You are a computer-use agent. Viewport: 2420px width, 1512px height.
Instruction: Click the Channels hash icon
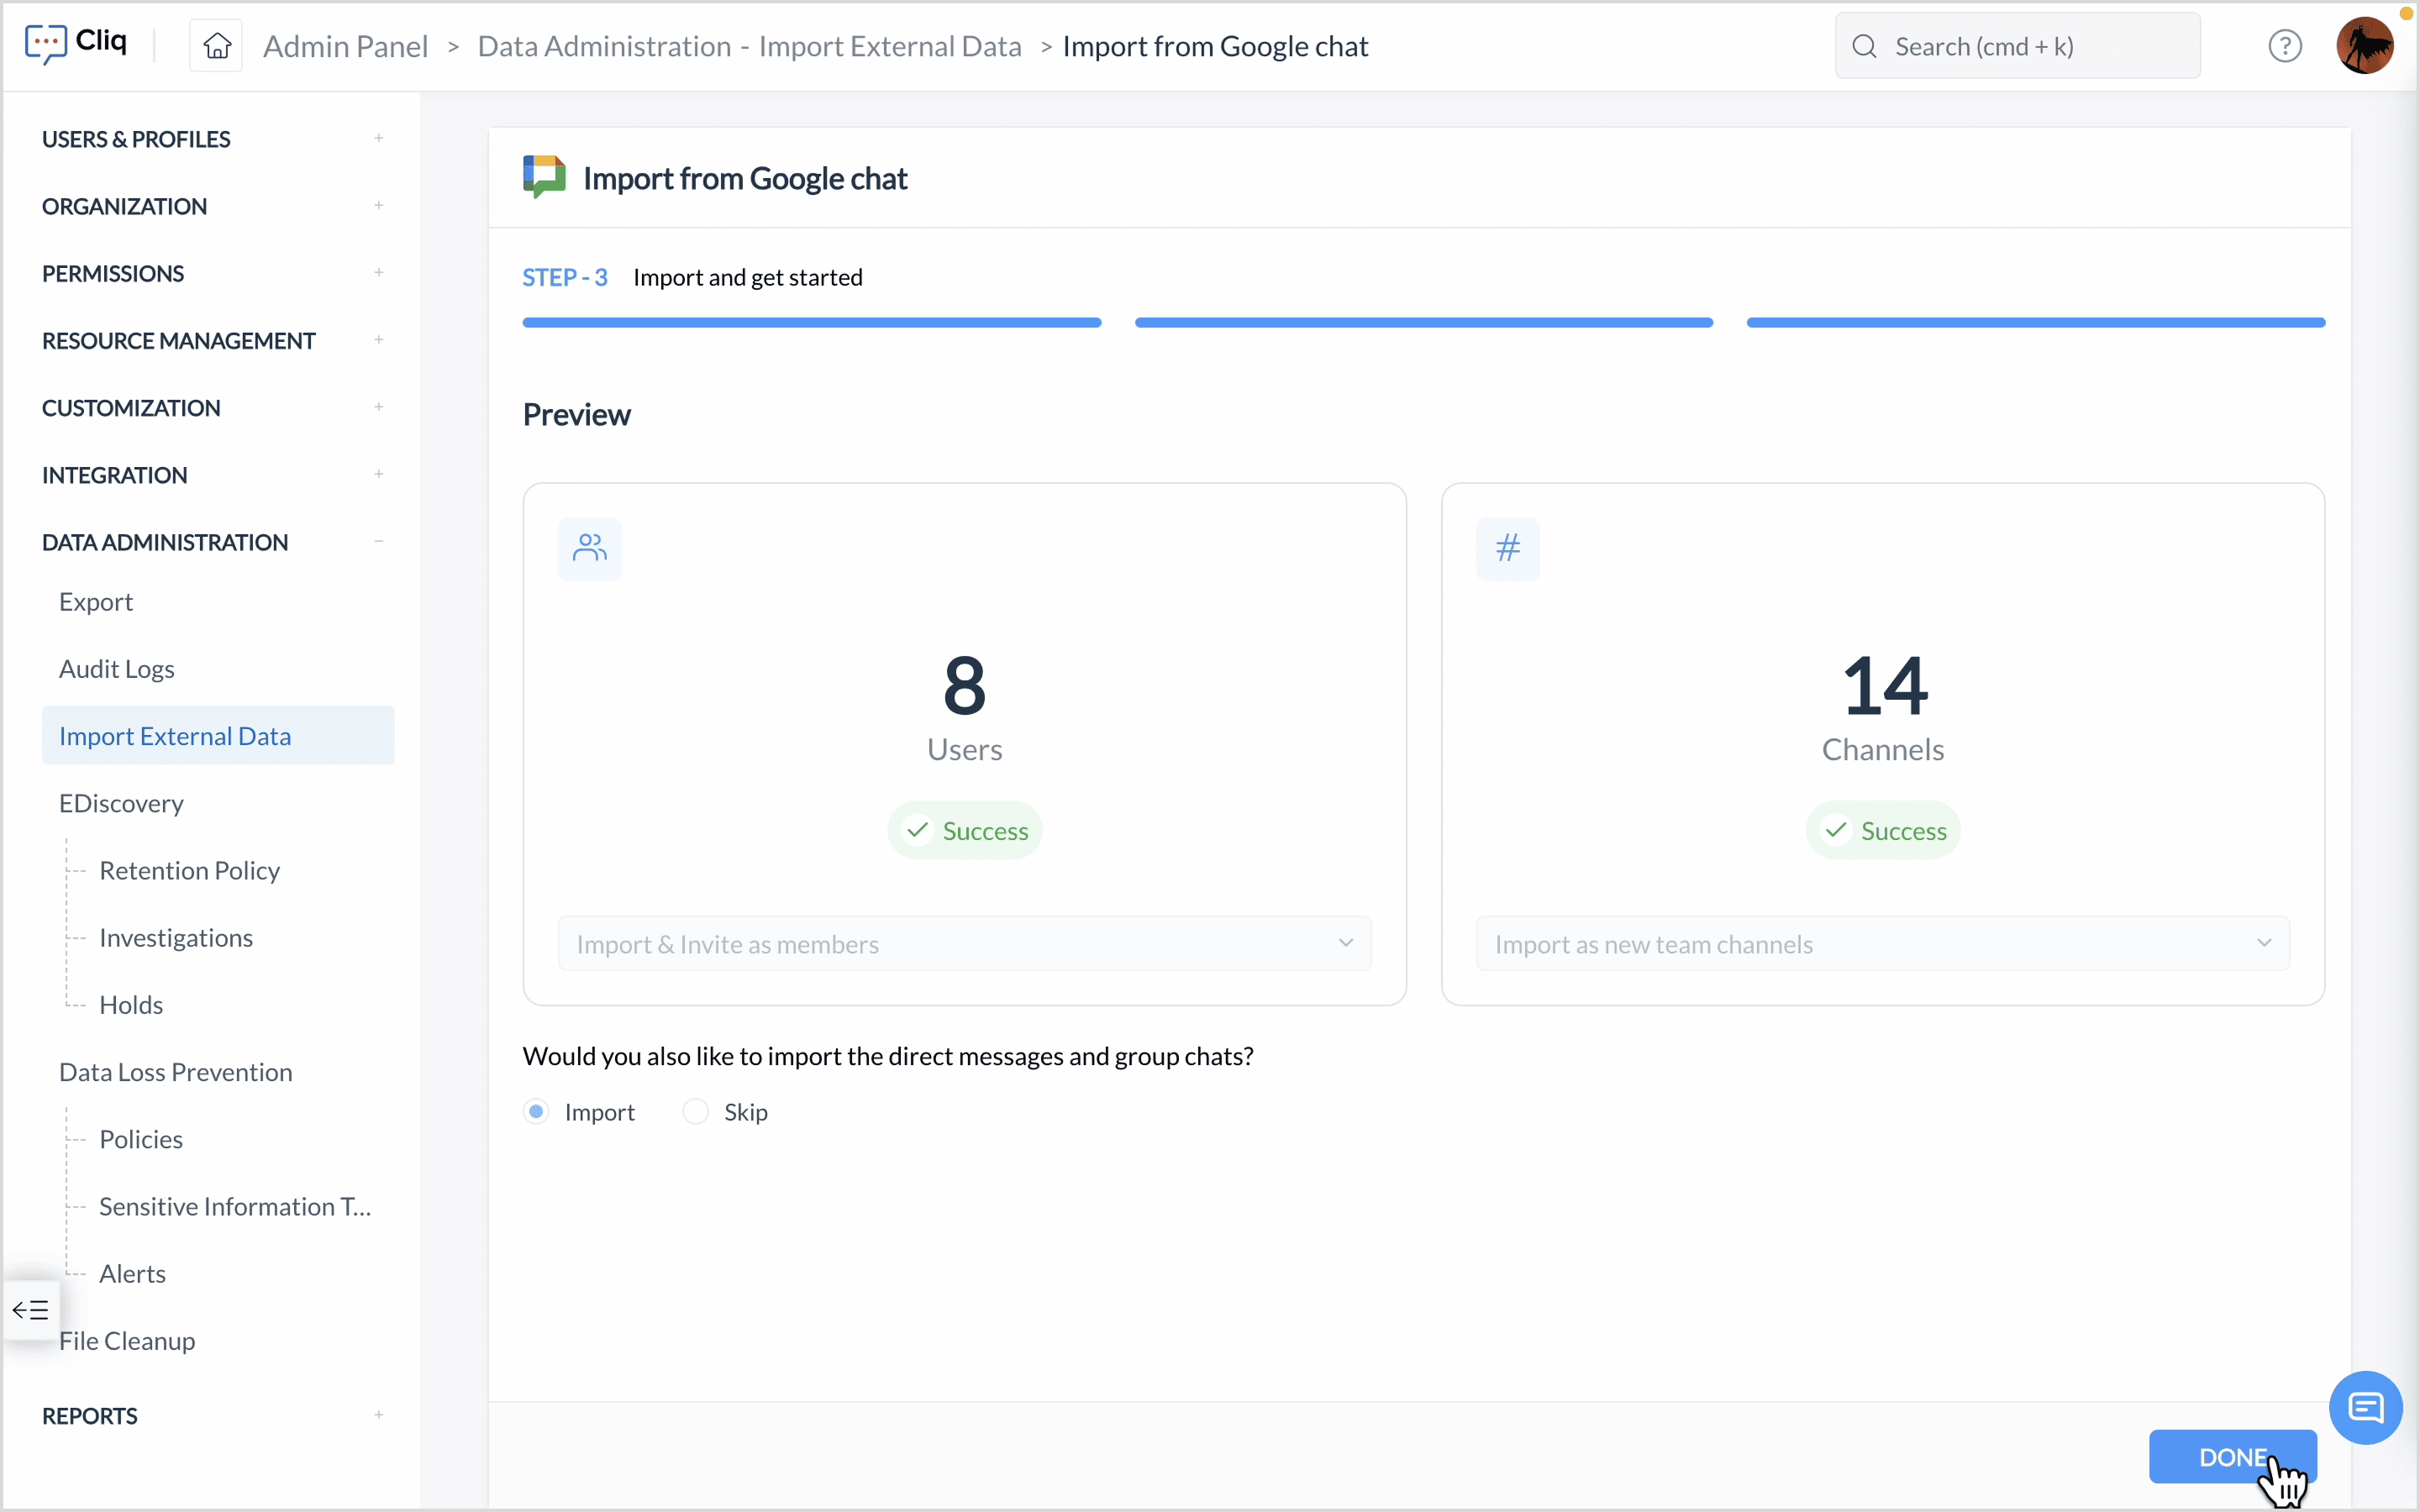point(1508,548)
